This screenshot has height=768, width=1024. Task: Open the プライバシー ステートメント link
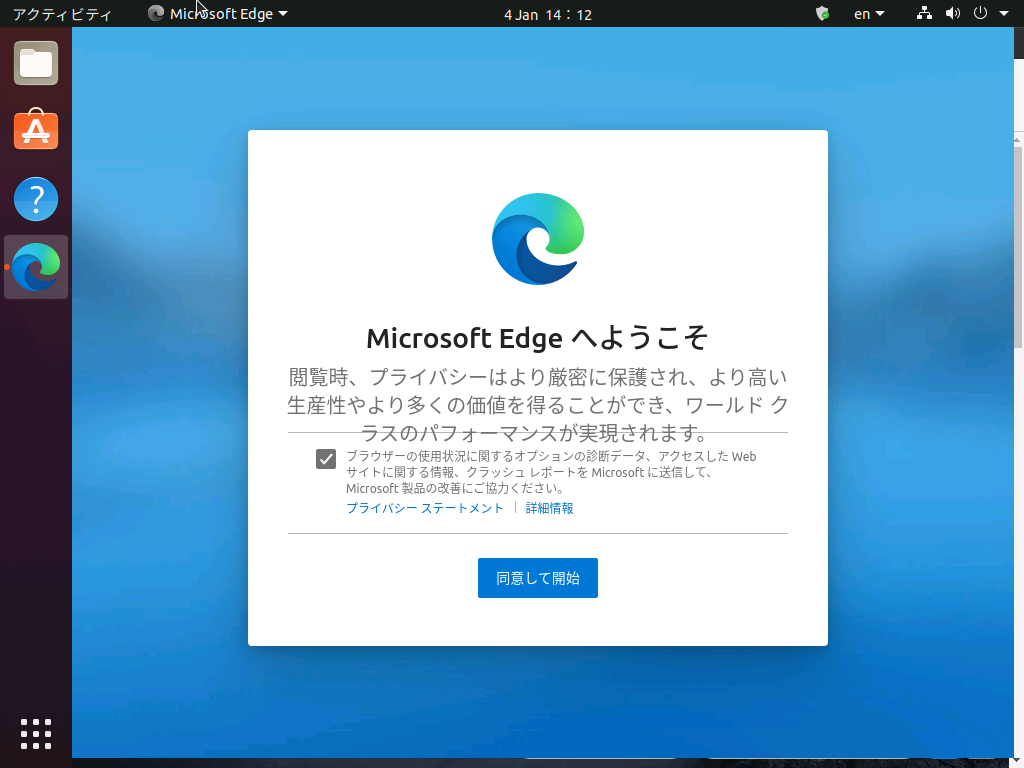tap(424, 508)
